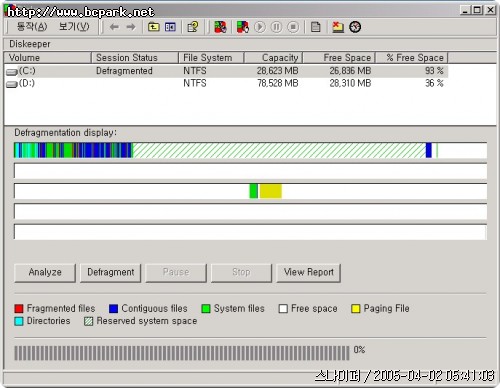Toggle the console tree pane icon
500x388 pixels.
(x=170, y=27)
